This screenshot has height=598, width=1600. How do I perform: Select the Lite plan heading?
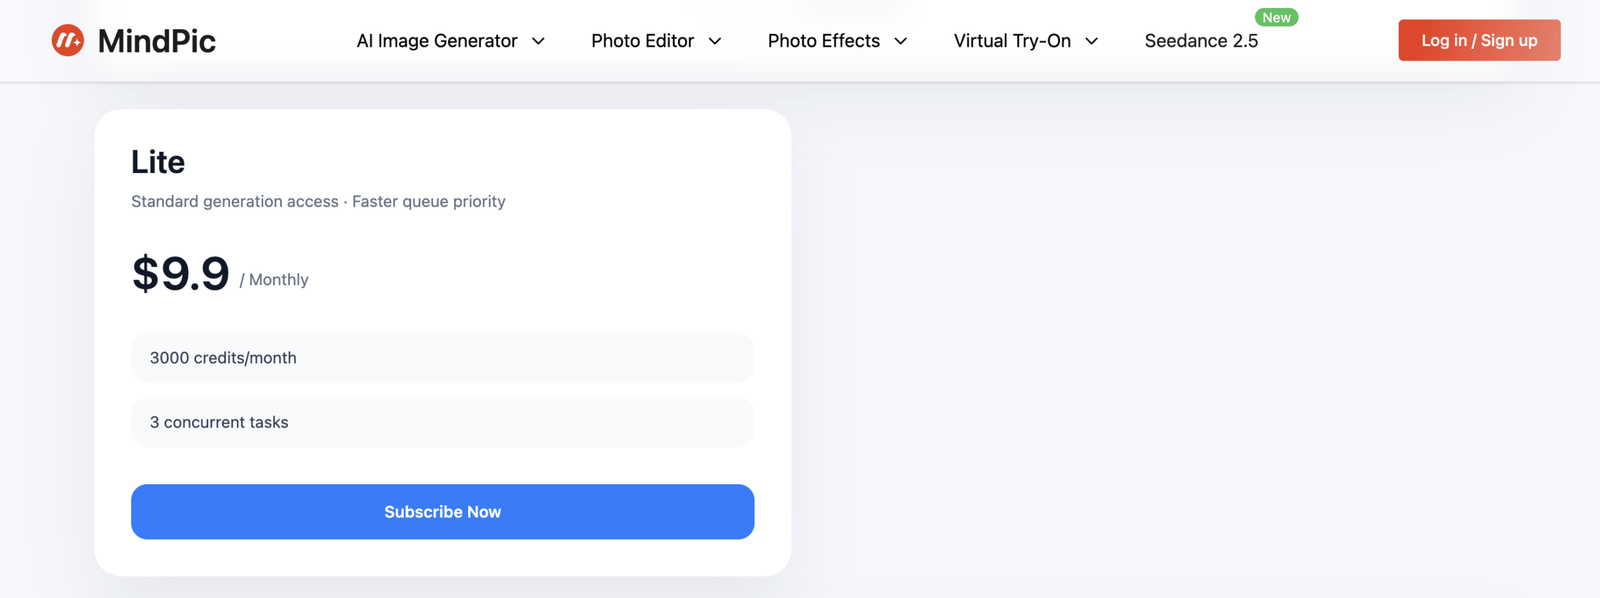point(158,162)
